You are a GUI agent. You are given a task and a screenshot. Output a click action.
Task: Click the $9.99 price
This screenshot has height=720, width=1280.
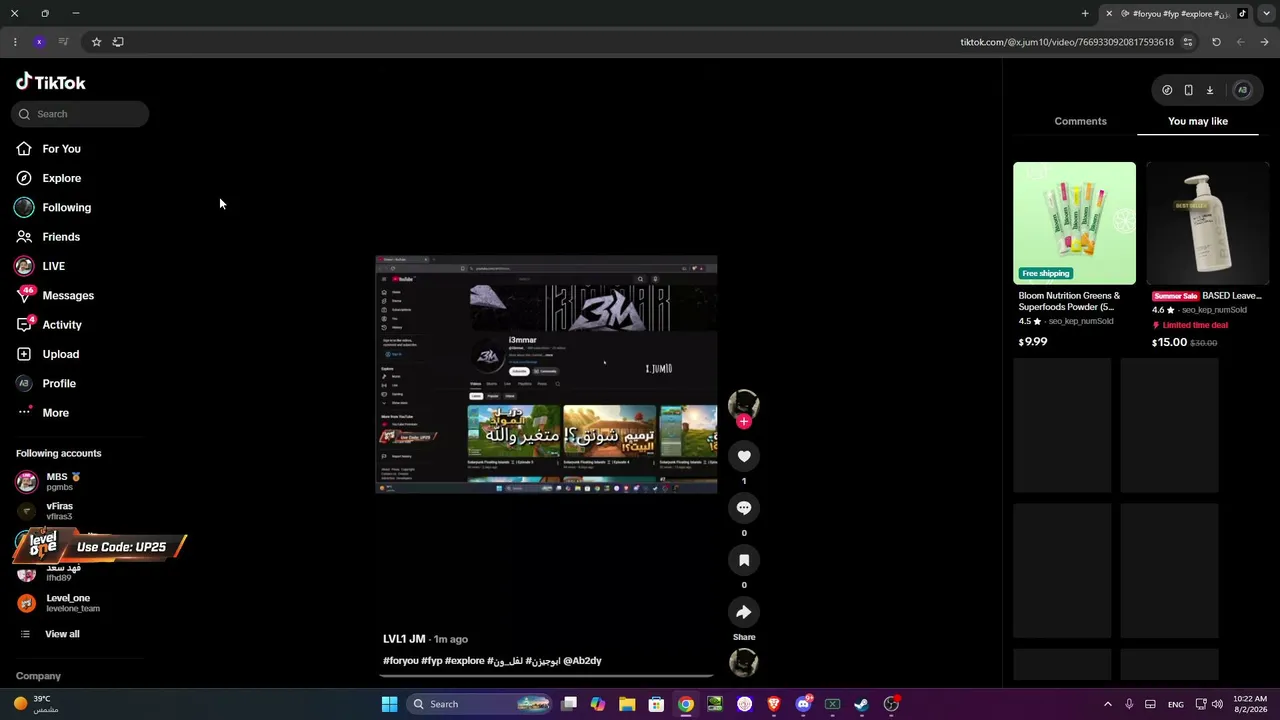(x=1033, y=342)
